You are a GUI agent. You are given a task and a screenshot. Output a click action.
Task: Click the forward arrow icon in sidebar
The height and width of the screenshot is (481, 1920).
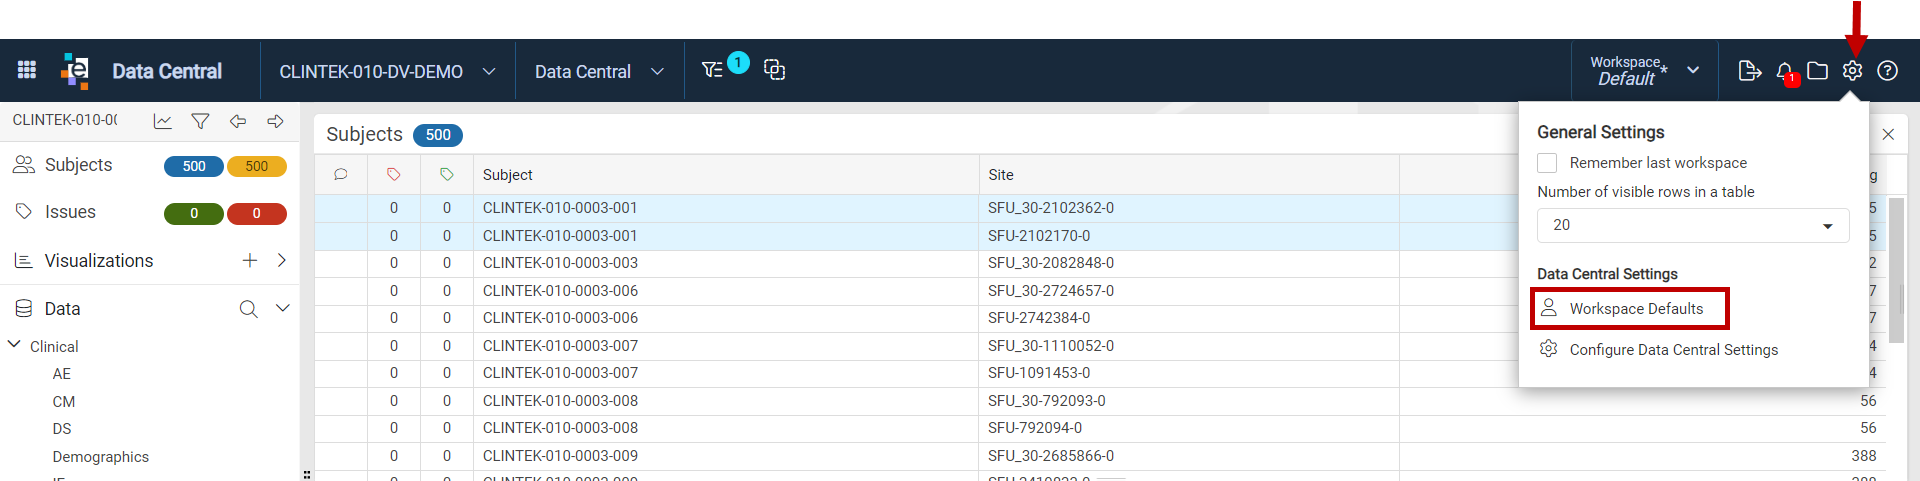pyautogui.click(x=275, y=121)
